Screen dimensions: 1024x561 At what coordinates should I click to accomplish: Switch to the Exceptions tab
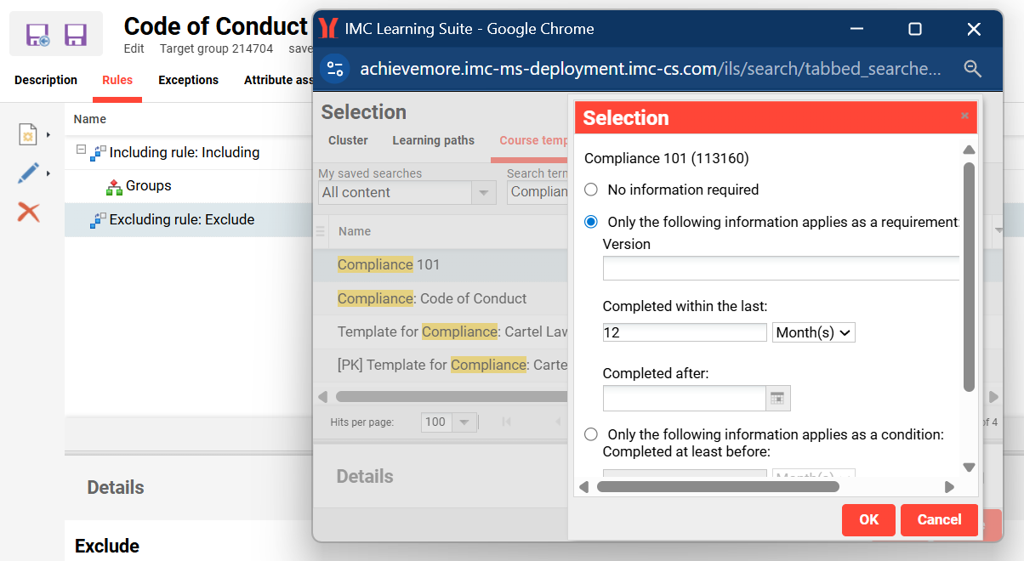pyautogui.click(x=188, y=80)
